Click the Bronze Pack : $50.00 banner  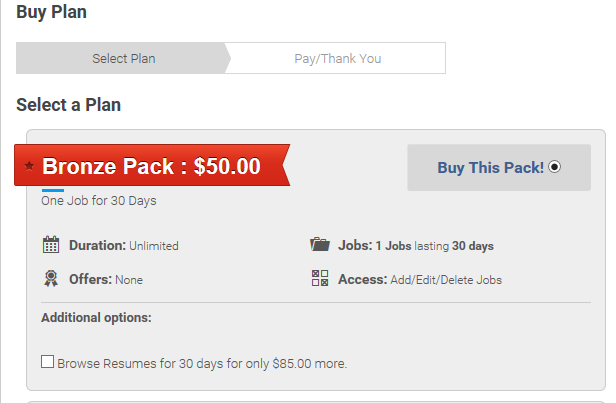point(152,165)
